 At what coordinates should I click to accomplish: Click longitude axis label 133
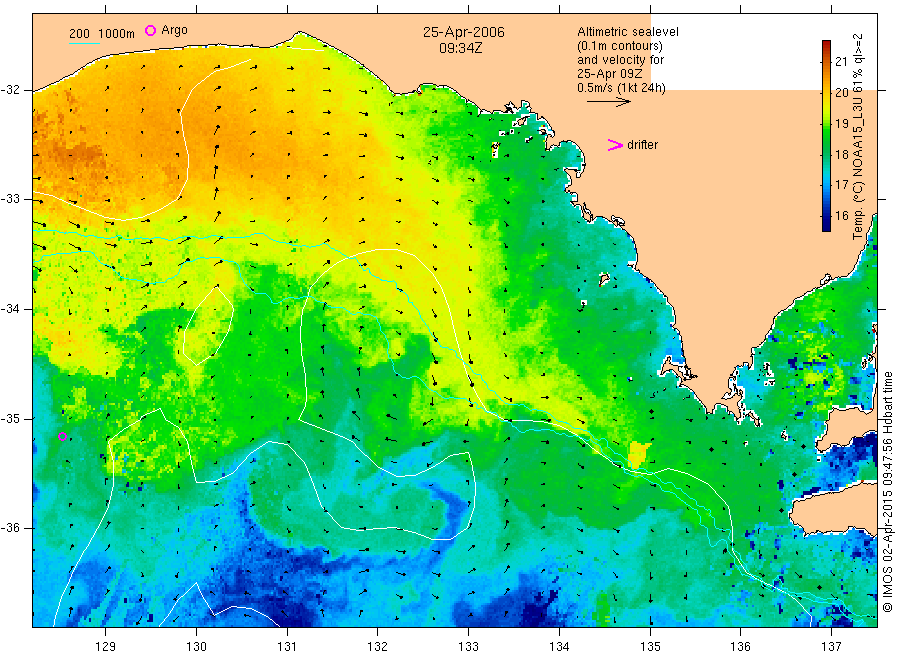(468, 647)
